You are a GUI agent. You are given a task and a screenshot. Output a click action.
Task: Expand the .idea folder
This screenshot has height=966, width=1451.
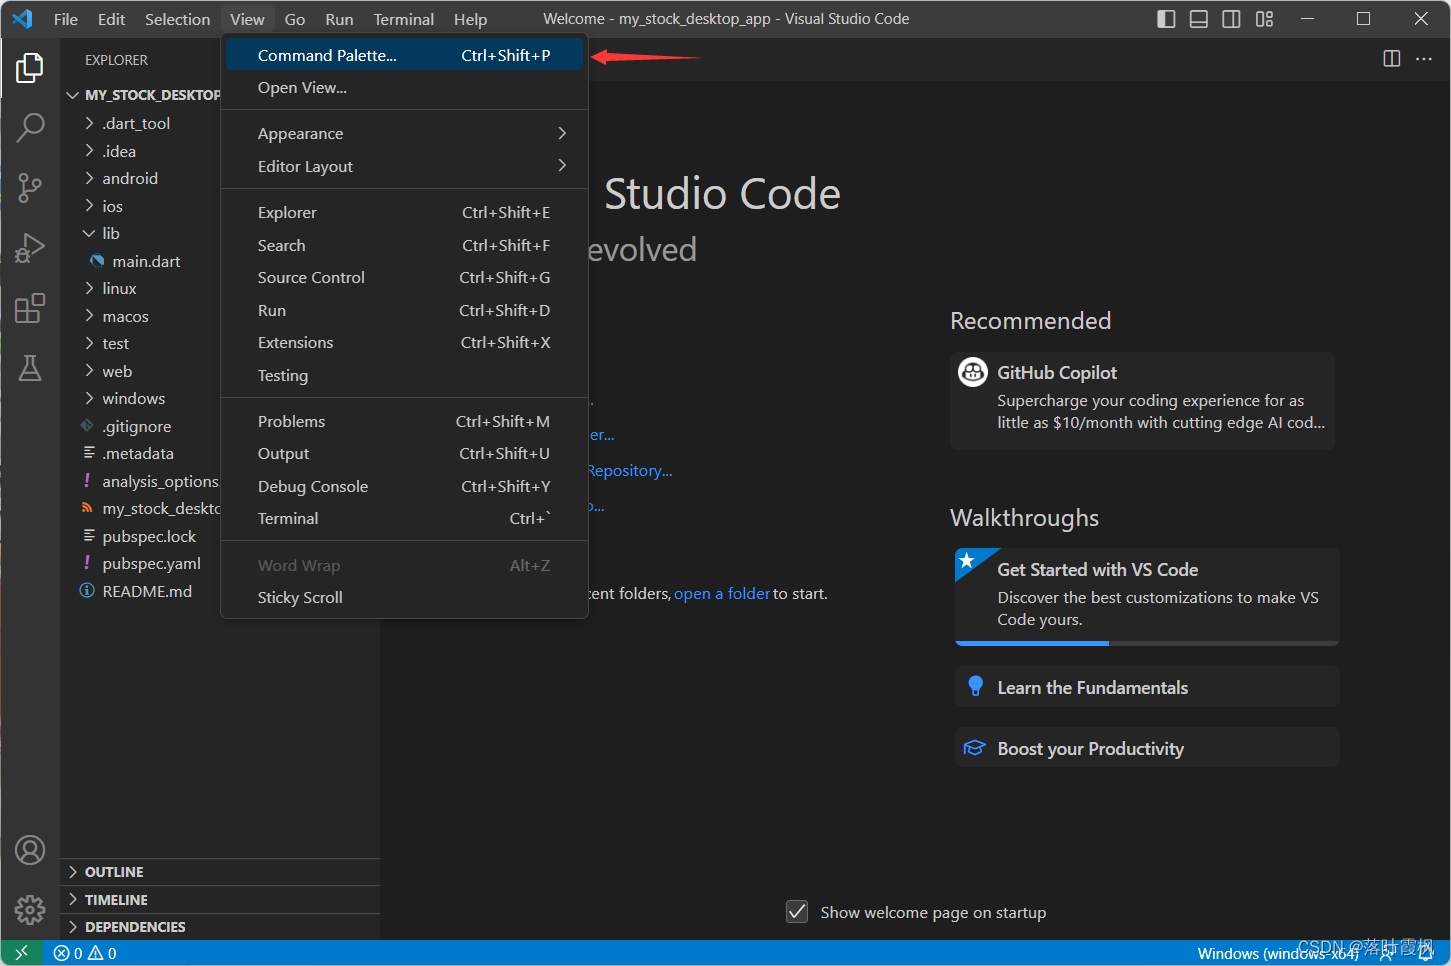pyautogui.click(x=119, y=151)
